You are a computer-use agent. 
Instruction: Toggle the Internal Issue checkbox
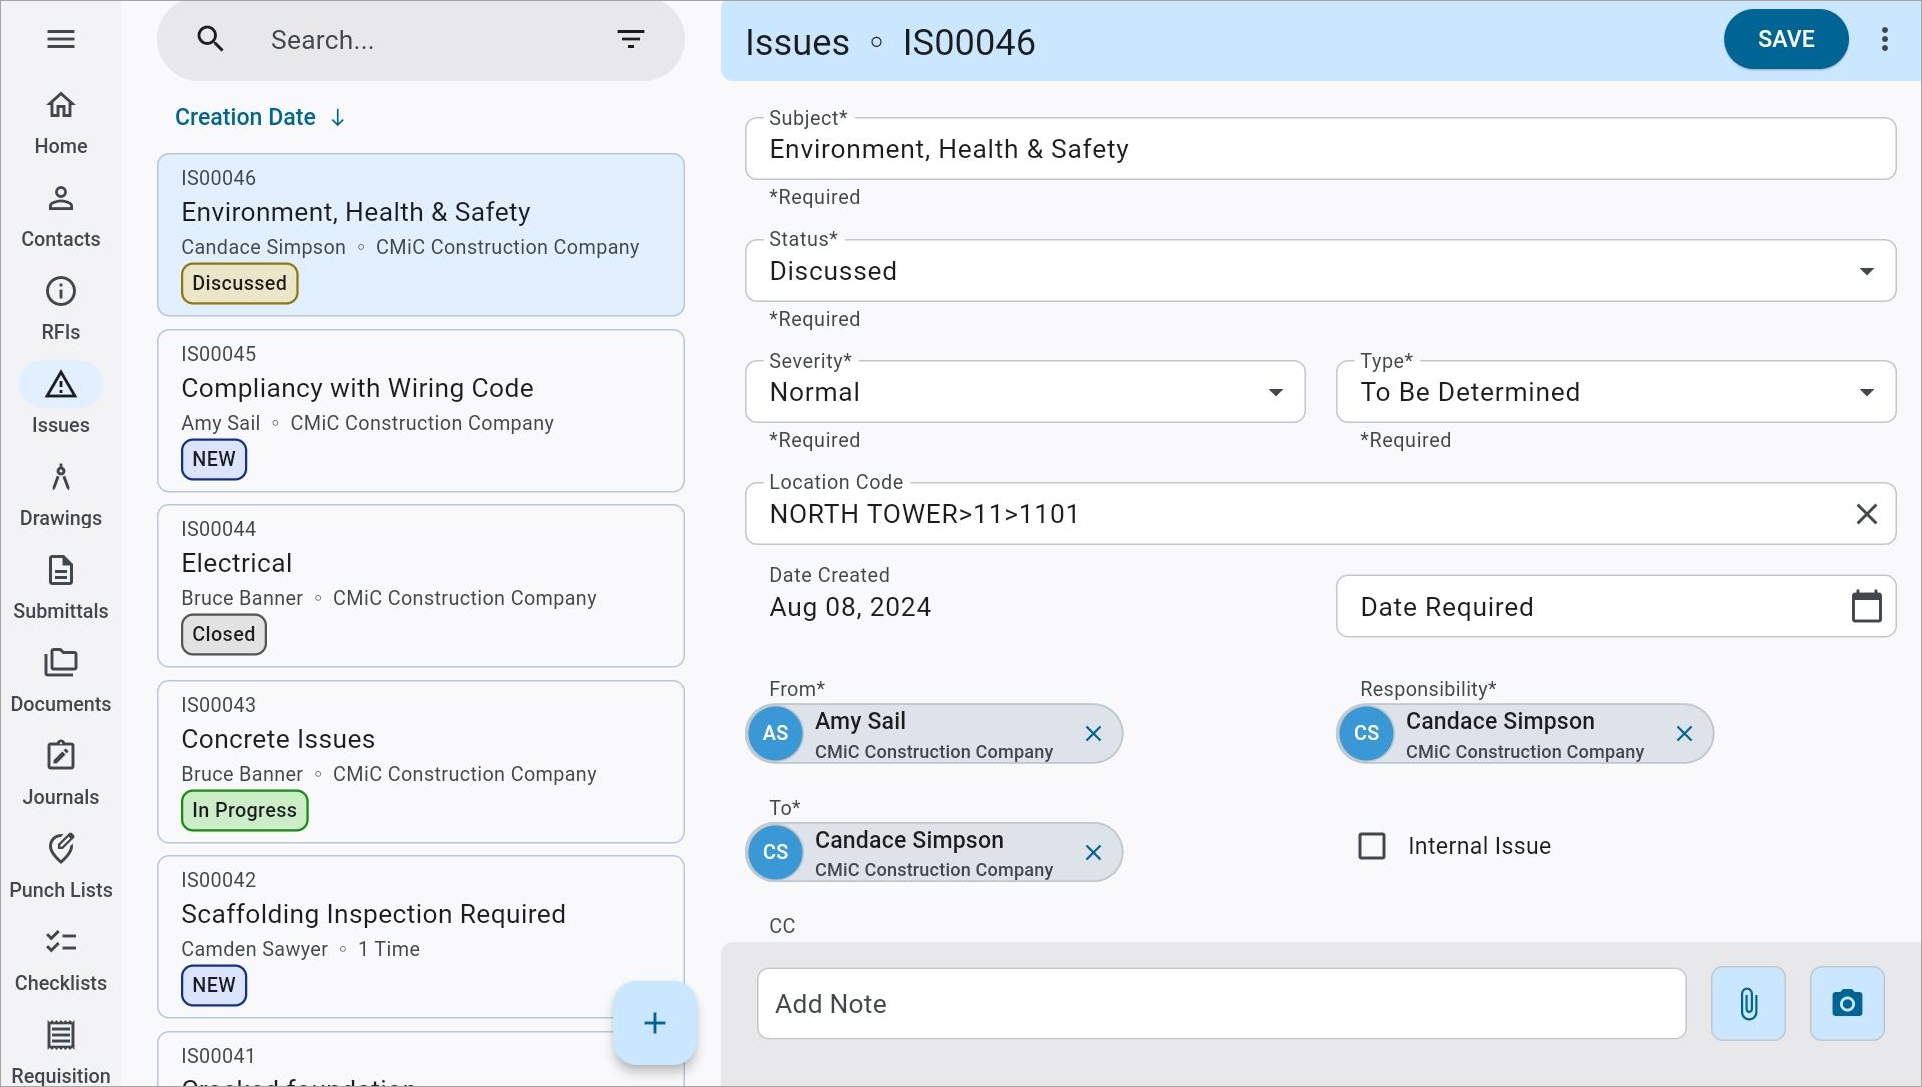point(1372,846)
